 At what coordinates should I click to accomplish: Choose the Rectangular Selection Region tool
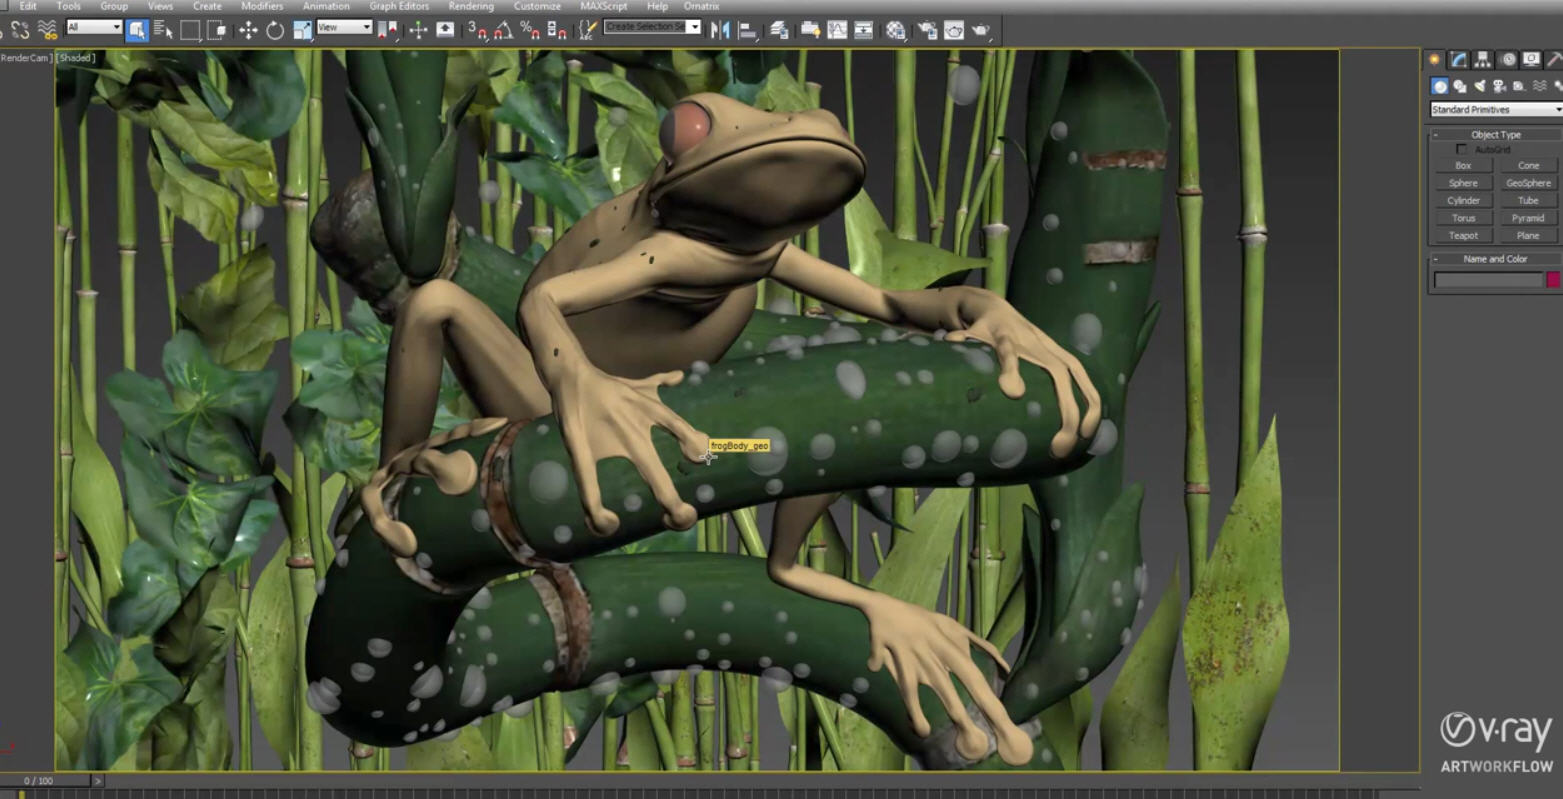[x=190, y=30]
